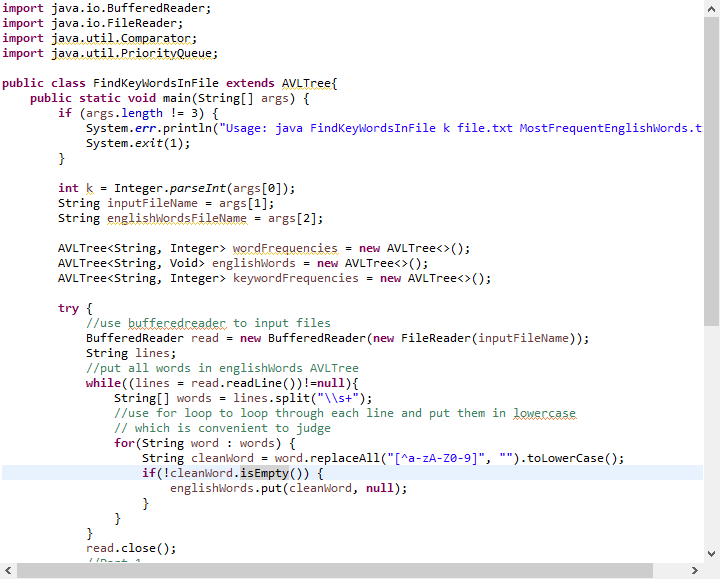Click the toLowerCase() call
The height and width of the screenshot is (579, 720).
[x=571, y=458]
